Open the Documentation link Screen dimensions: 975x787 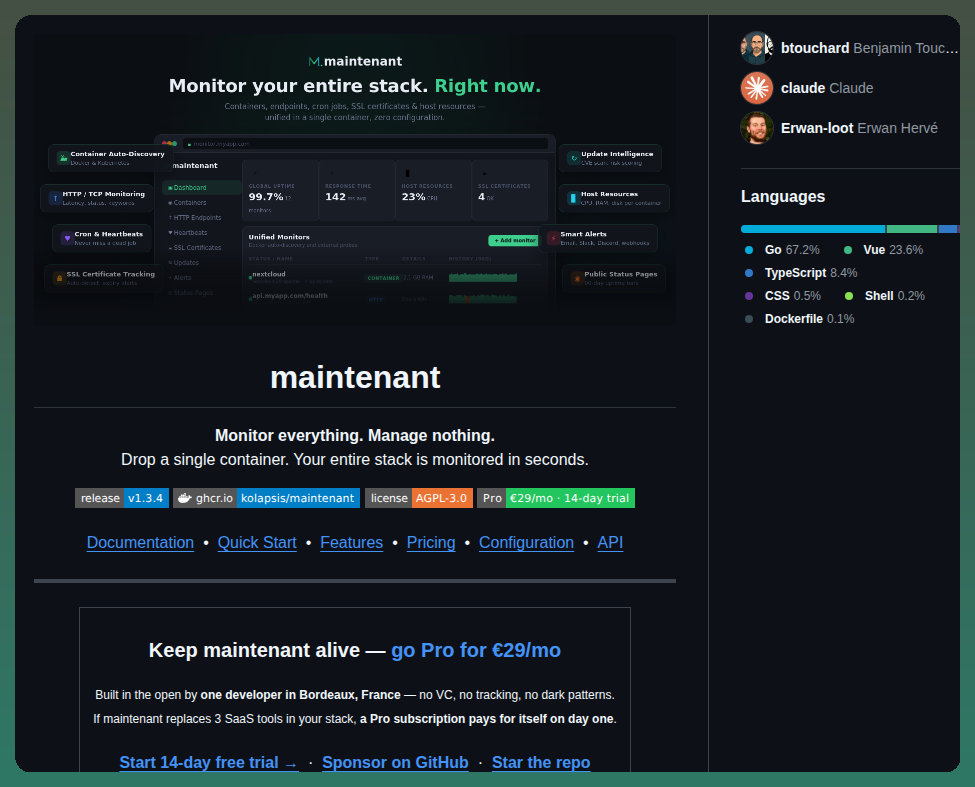click(140, 543)
